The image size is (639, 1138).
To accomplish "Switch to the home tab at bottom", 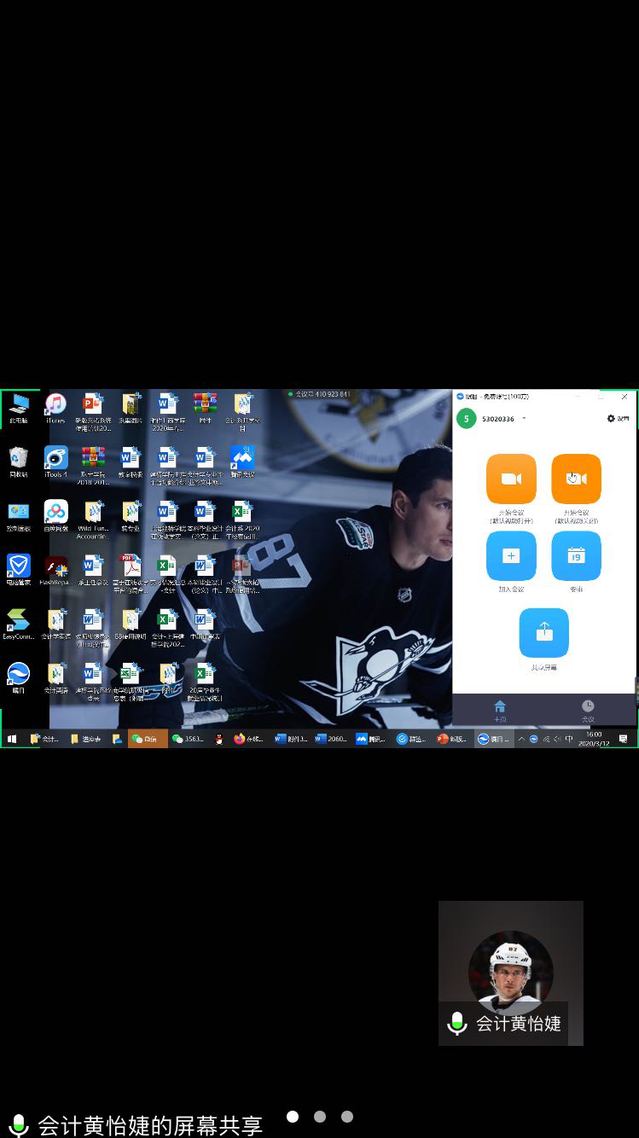I will 499,707.
